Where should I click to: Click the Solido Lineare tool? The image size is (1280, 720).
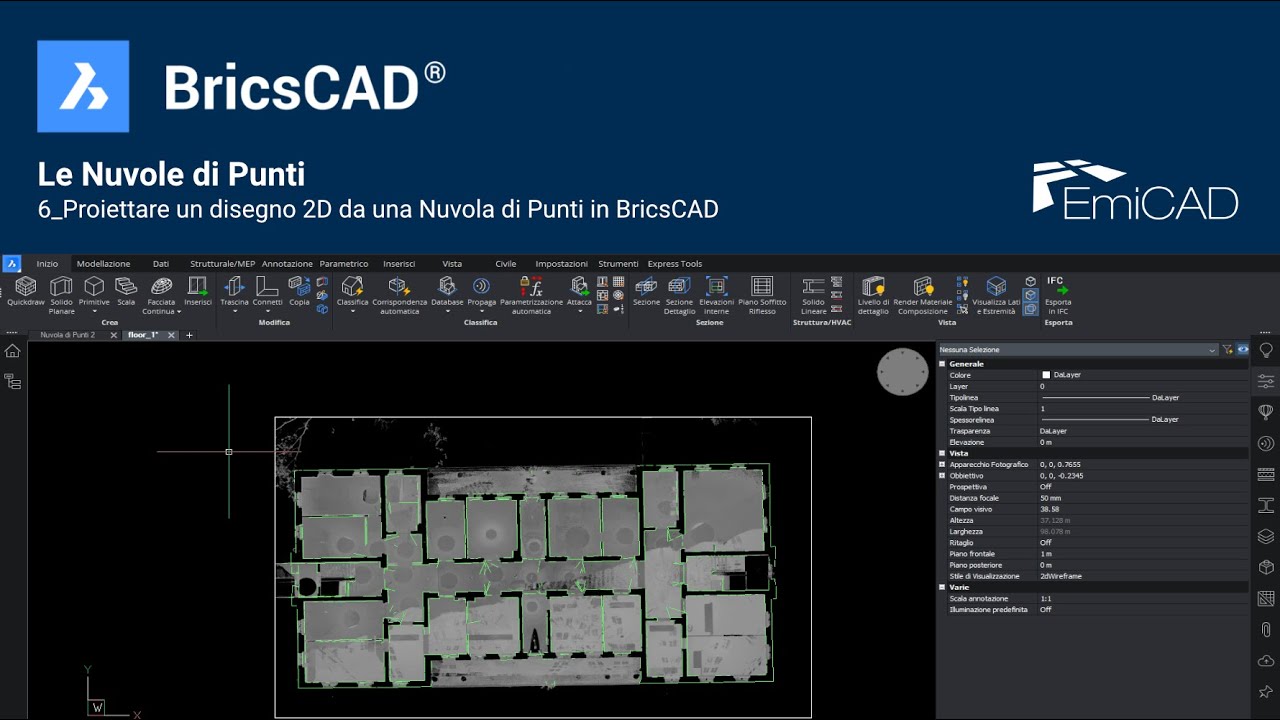[813, 296]
